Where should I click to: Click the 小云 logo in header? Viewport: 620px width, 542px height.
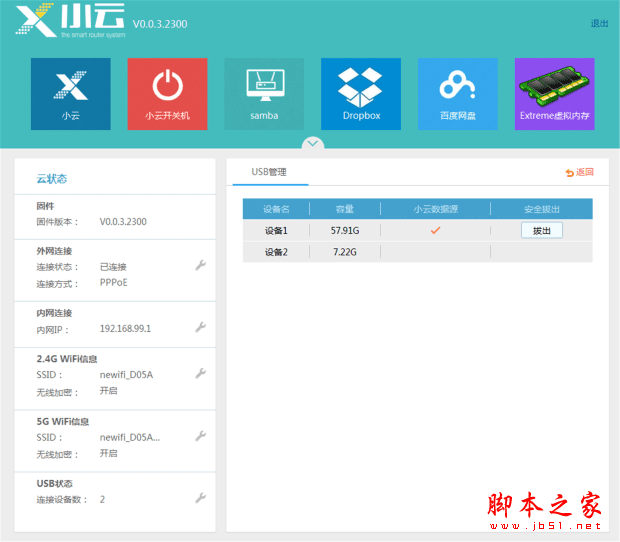tap(70, 20)
